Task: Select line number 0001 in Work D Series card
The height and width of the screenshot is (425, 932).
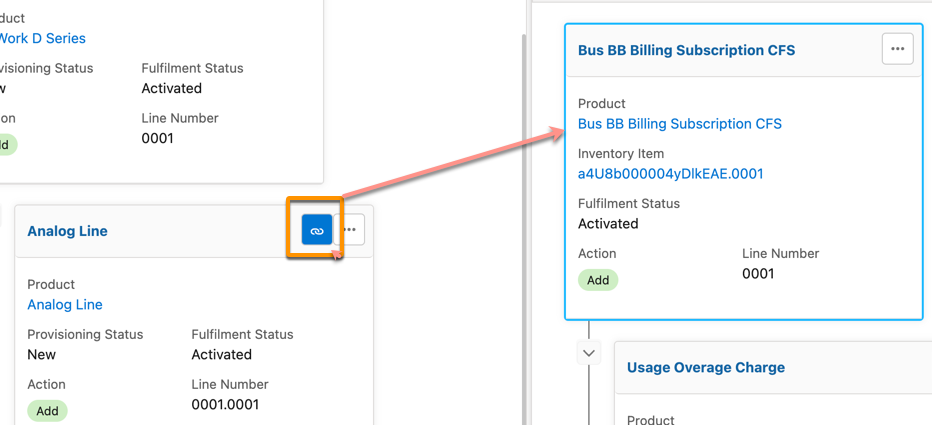Action: click(158, 138)
